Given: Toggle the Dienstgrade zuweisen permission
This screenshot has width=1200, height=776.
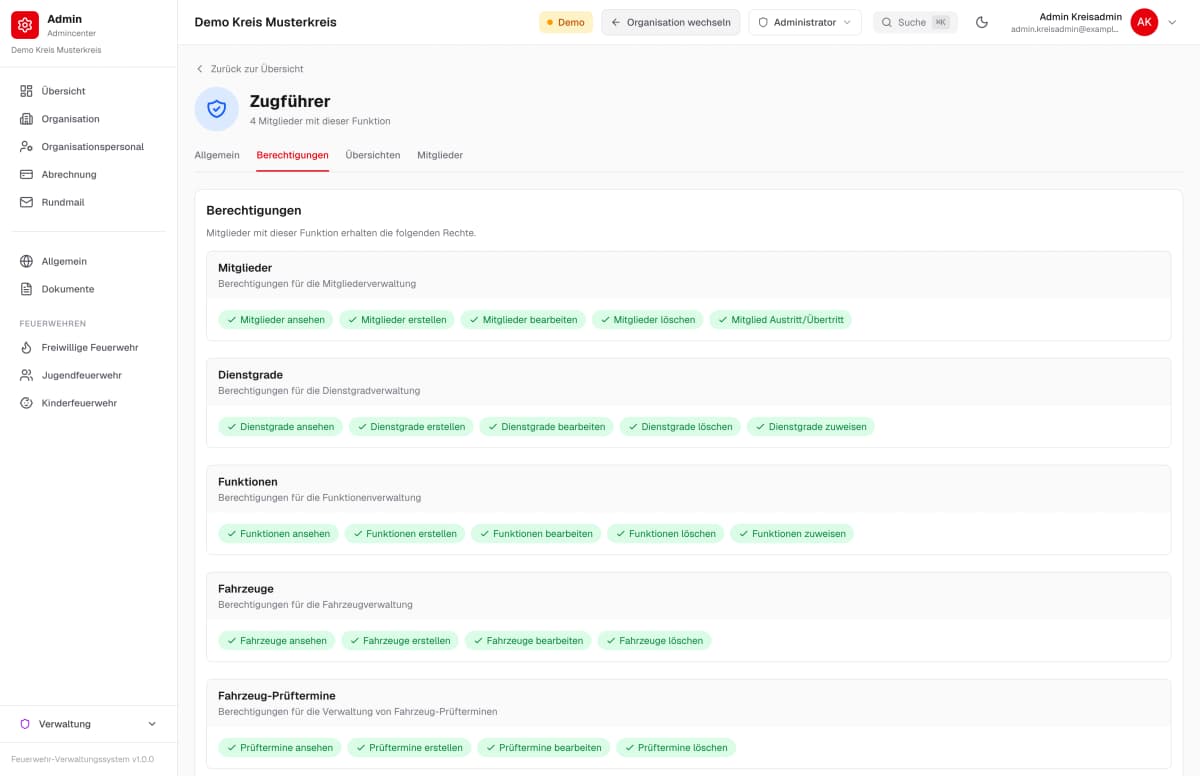Looking at the screenshot, I should (811, 427).
